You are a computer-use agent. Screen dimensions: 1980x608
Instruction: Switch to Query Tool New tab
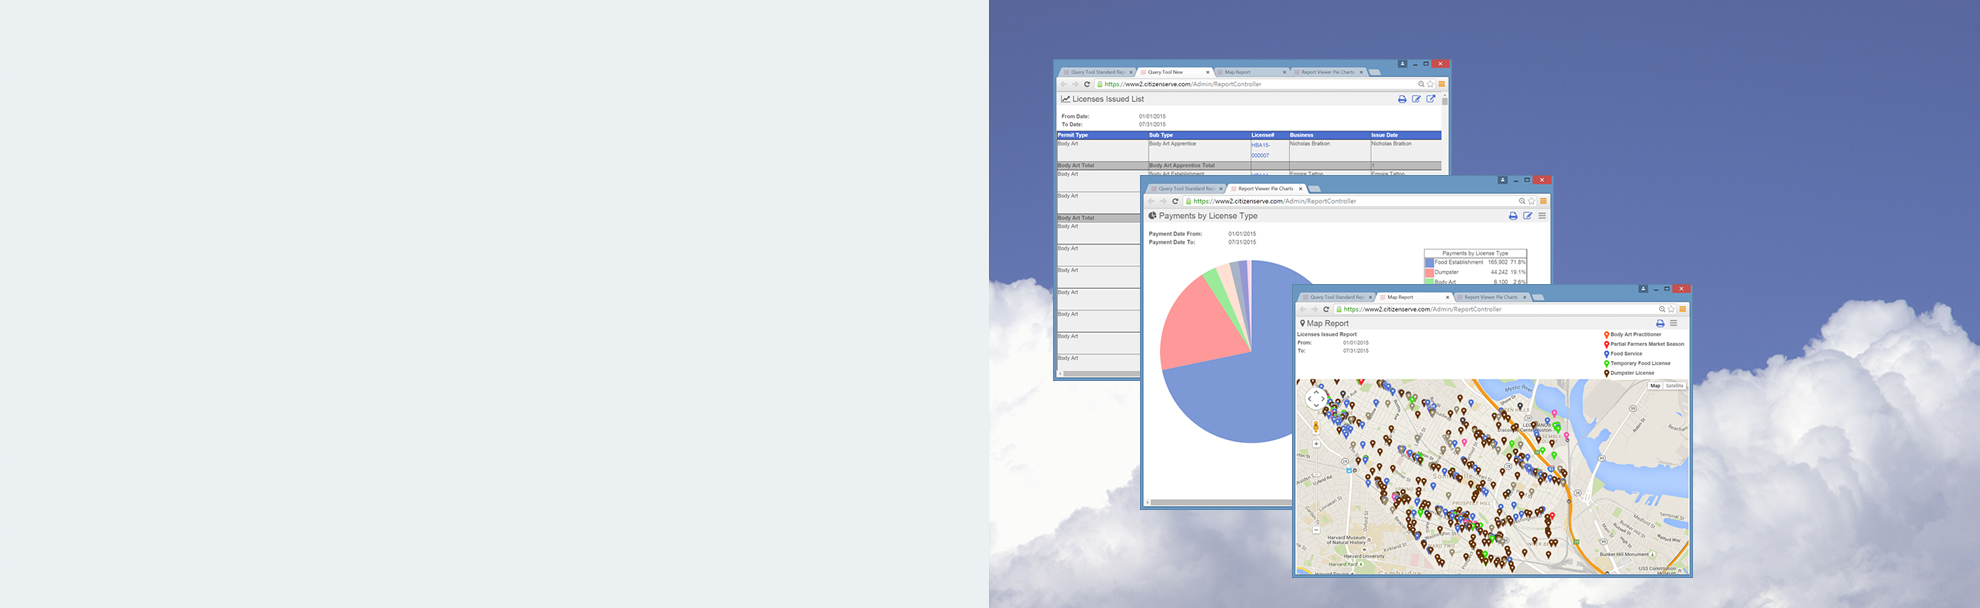click(x=1166, y=72)
